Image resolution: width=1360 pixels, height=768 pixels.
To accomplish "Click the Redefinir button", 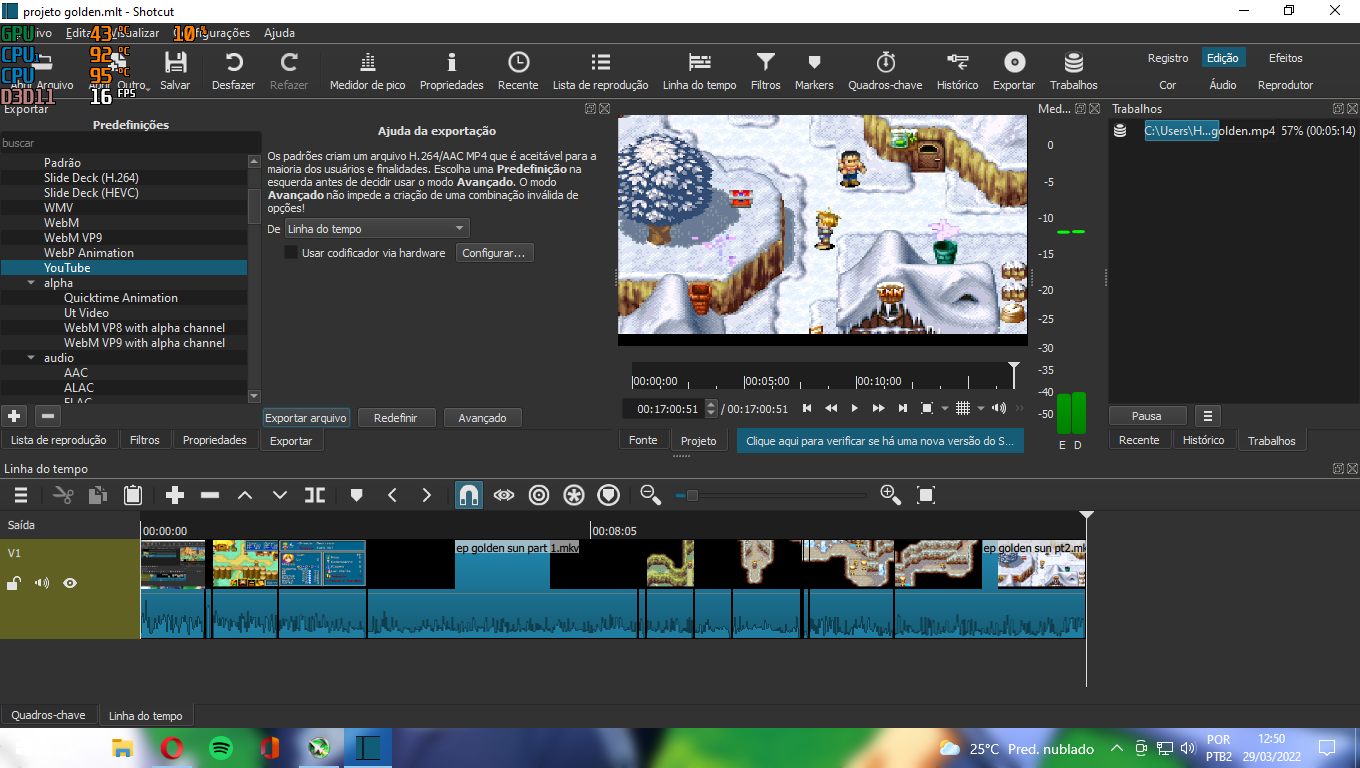I will (396, 418).
